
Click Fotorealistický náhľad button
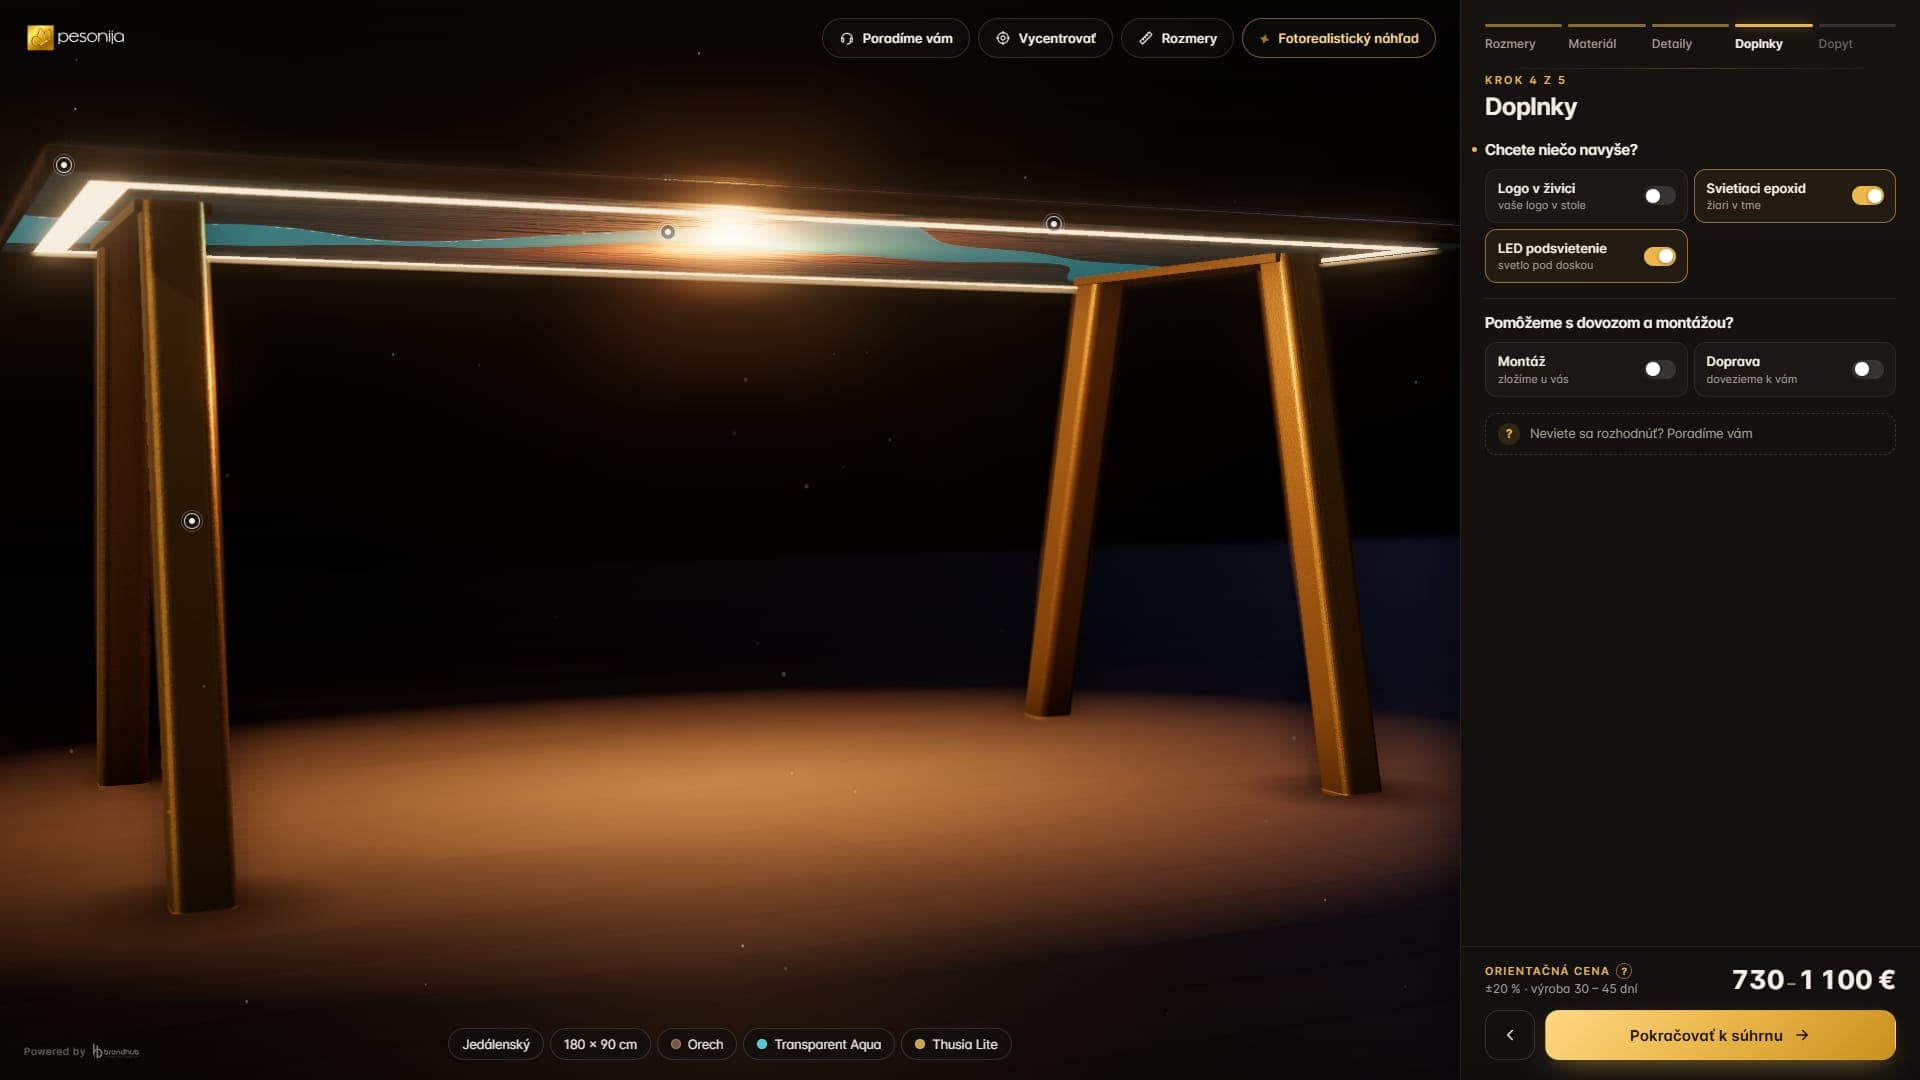1338,38
